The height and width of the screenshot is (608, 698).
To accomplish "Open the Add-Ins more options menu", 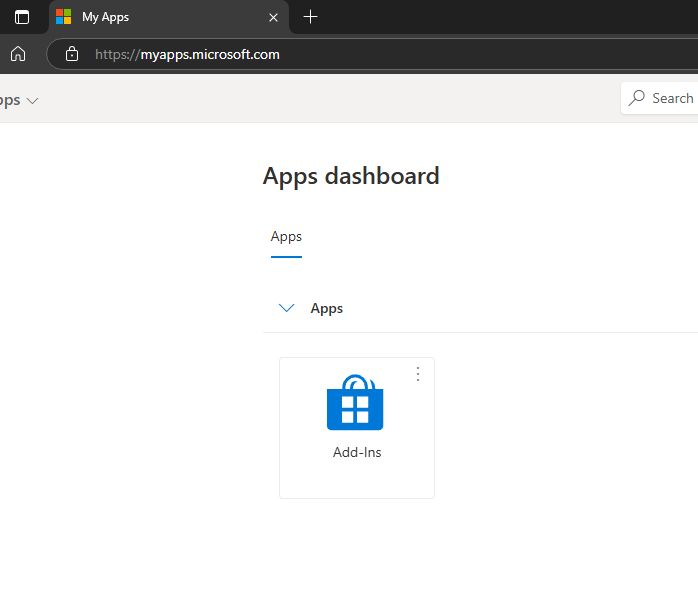I will pos(418,374).
